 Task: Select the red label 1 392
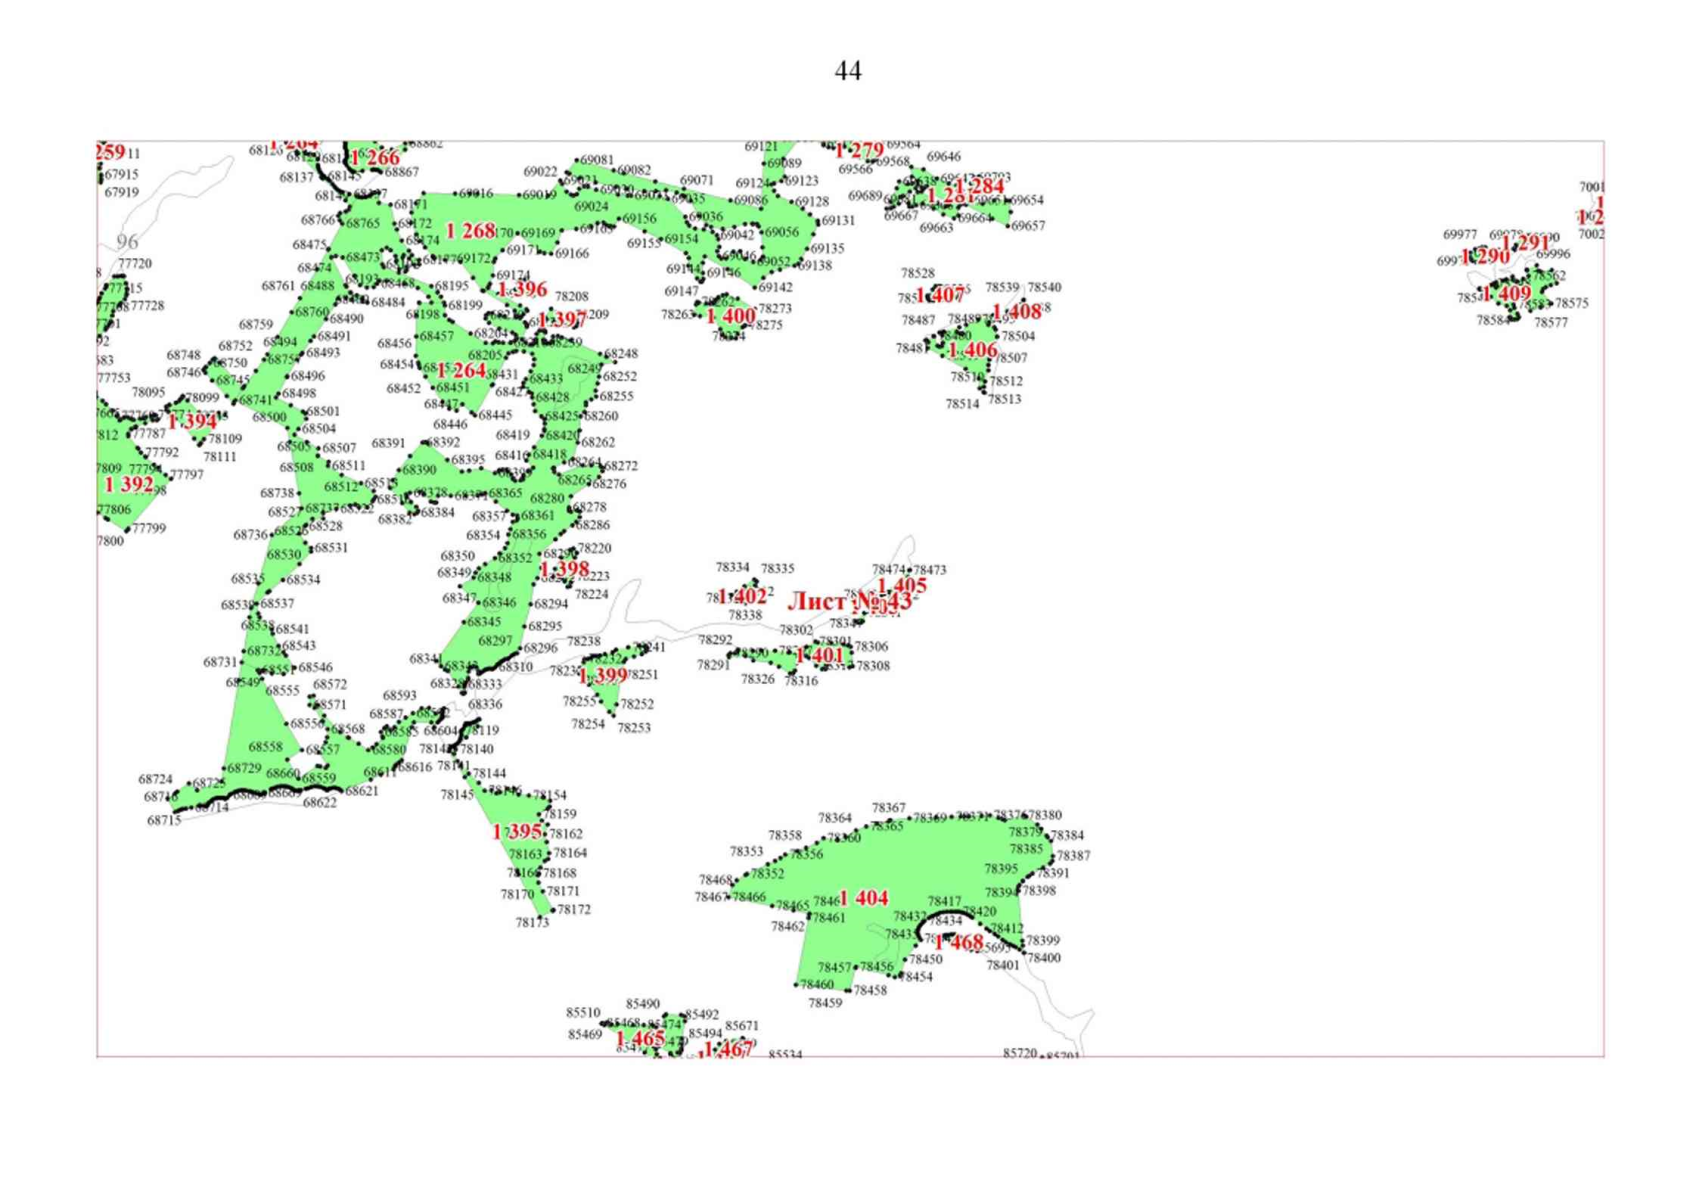(129, 485)
